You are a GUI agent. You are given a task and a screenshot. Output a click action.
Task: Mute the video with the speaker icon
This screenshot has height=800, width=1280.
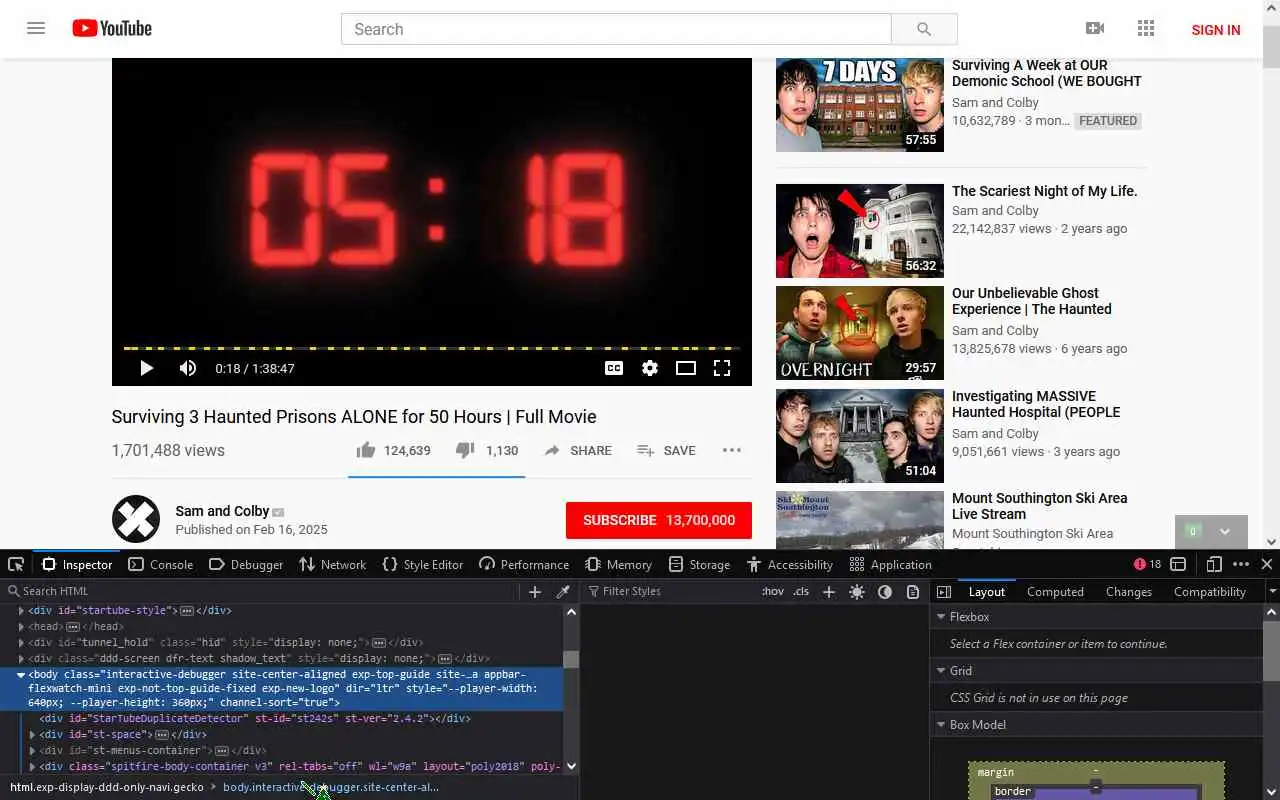click(x=188, y=368)
